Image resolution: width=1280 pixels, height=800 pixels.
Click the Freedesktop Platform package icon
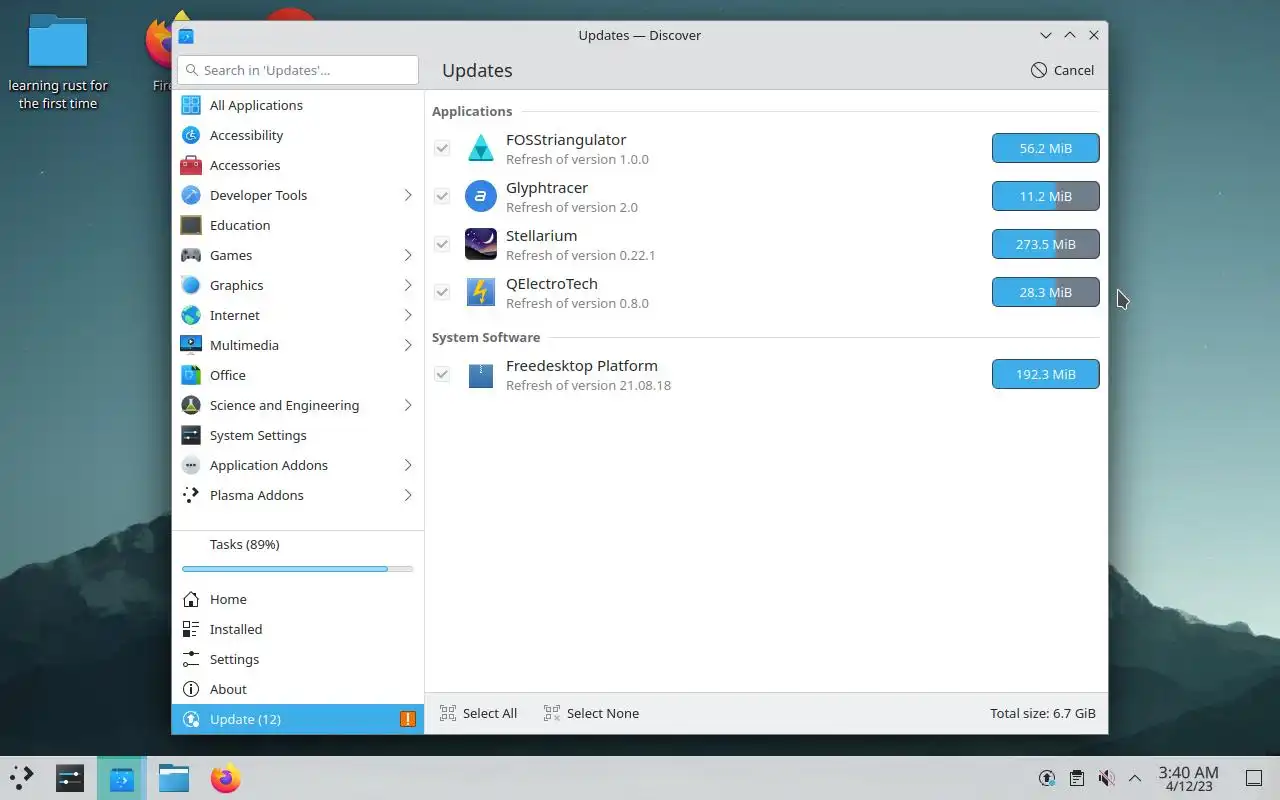coord(481,374)
